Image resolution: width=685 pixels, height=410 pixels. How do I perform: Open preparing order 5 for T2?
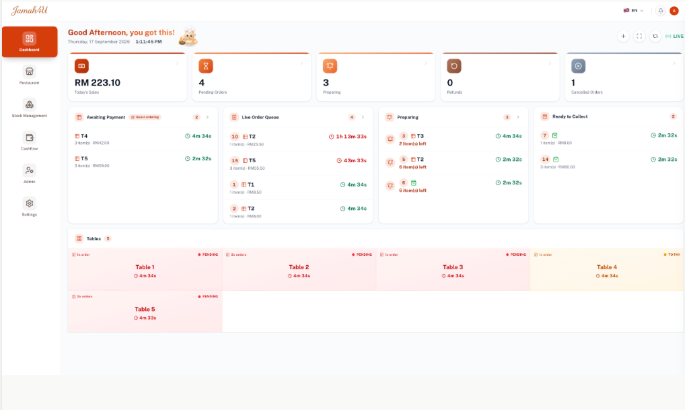click(x=453, y=162)
